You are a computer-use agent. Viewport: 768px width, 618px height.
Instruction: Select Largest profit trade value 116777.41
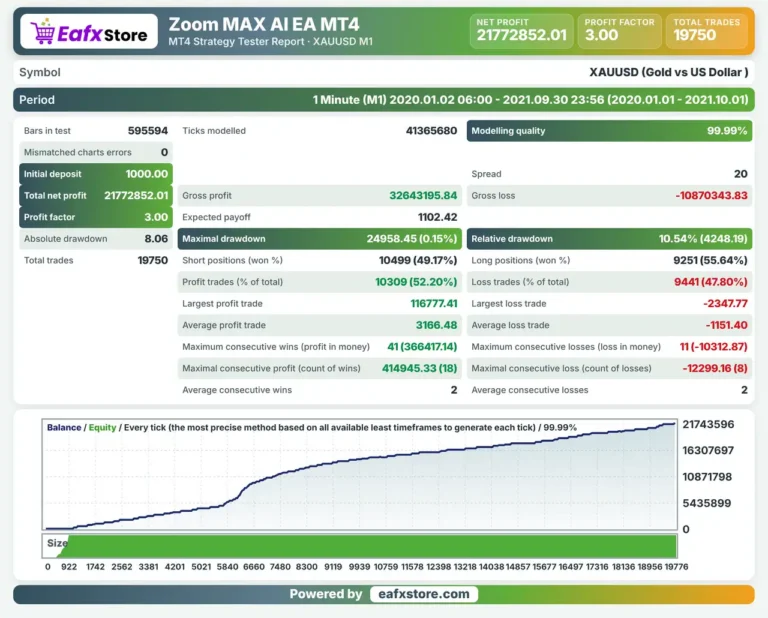point(434,304)
